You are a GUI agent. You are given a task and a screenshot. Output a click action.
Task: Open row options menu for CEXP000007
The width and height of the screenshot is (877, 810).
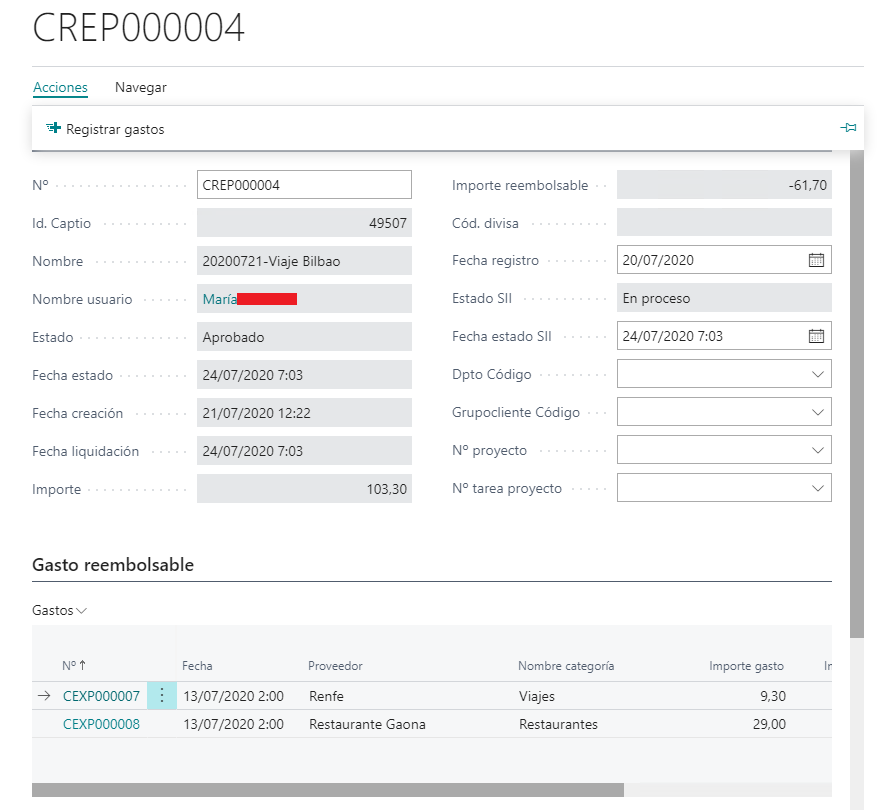(162, 696)
